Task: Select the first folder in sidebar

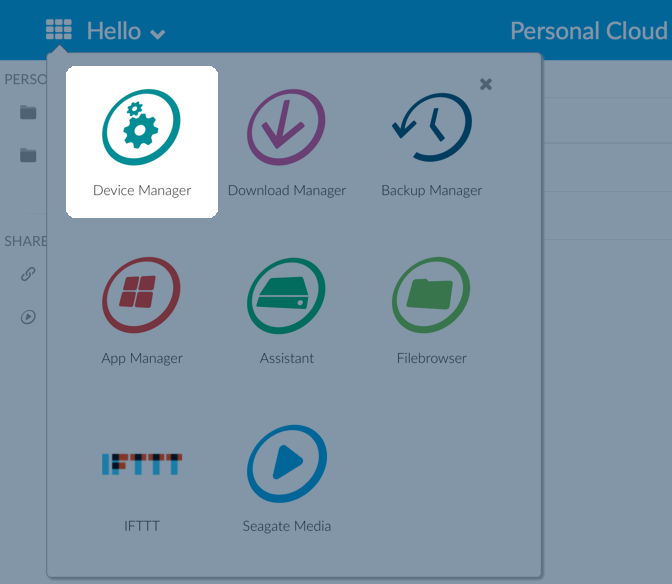Action: (x=28, y=112)
